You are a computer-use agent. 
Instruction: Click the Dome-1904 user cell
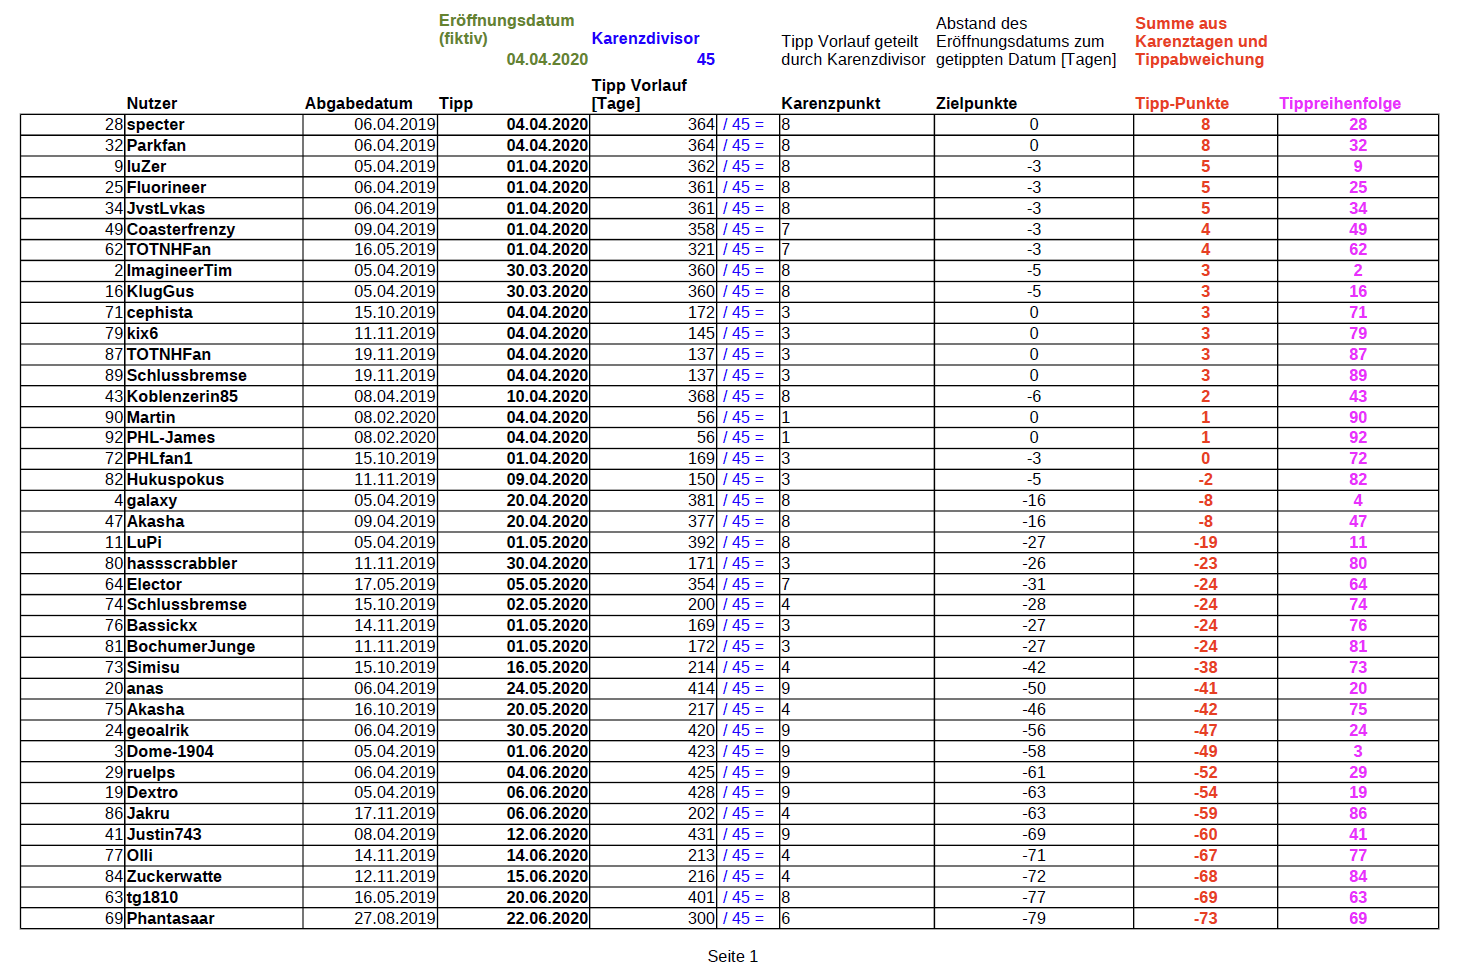point(170,751)
